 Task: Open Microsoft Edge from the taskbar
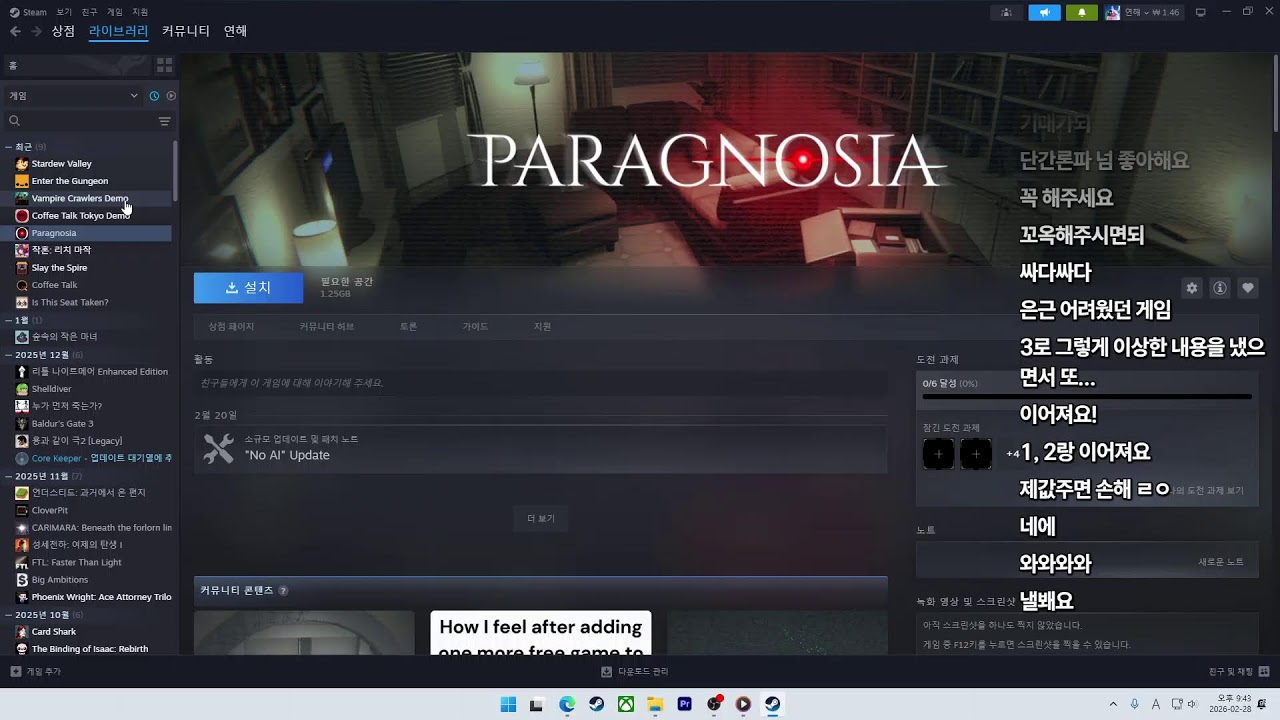click(x=567, y=704)
